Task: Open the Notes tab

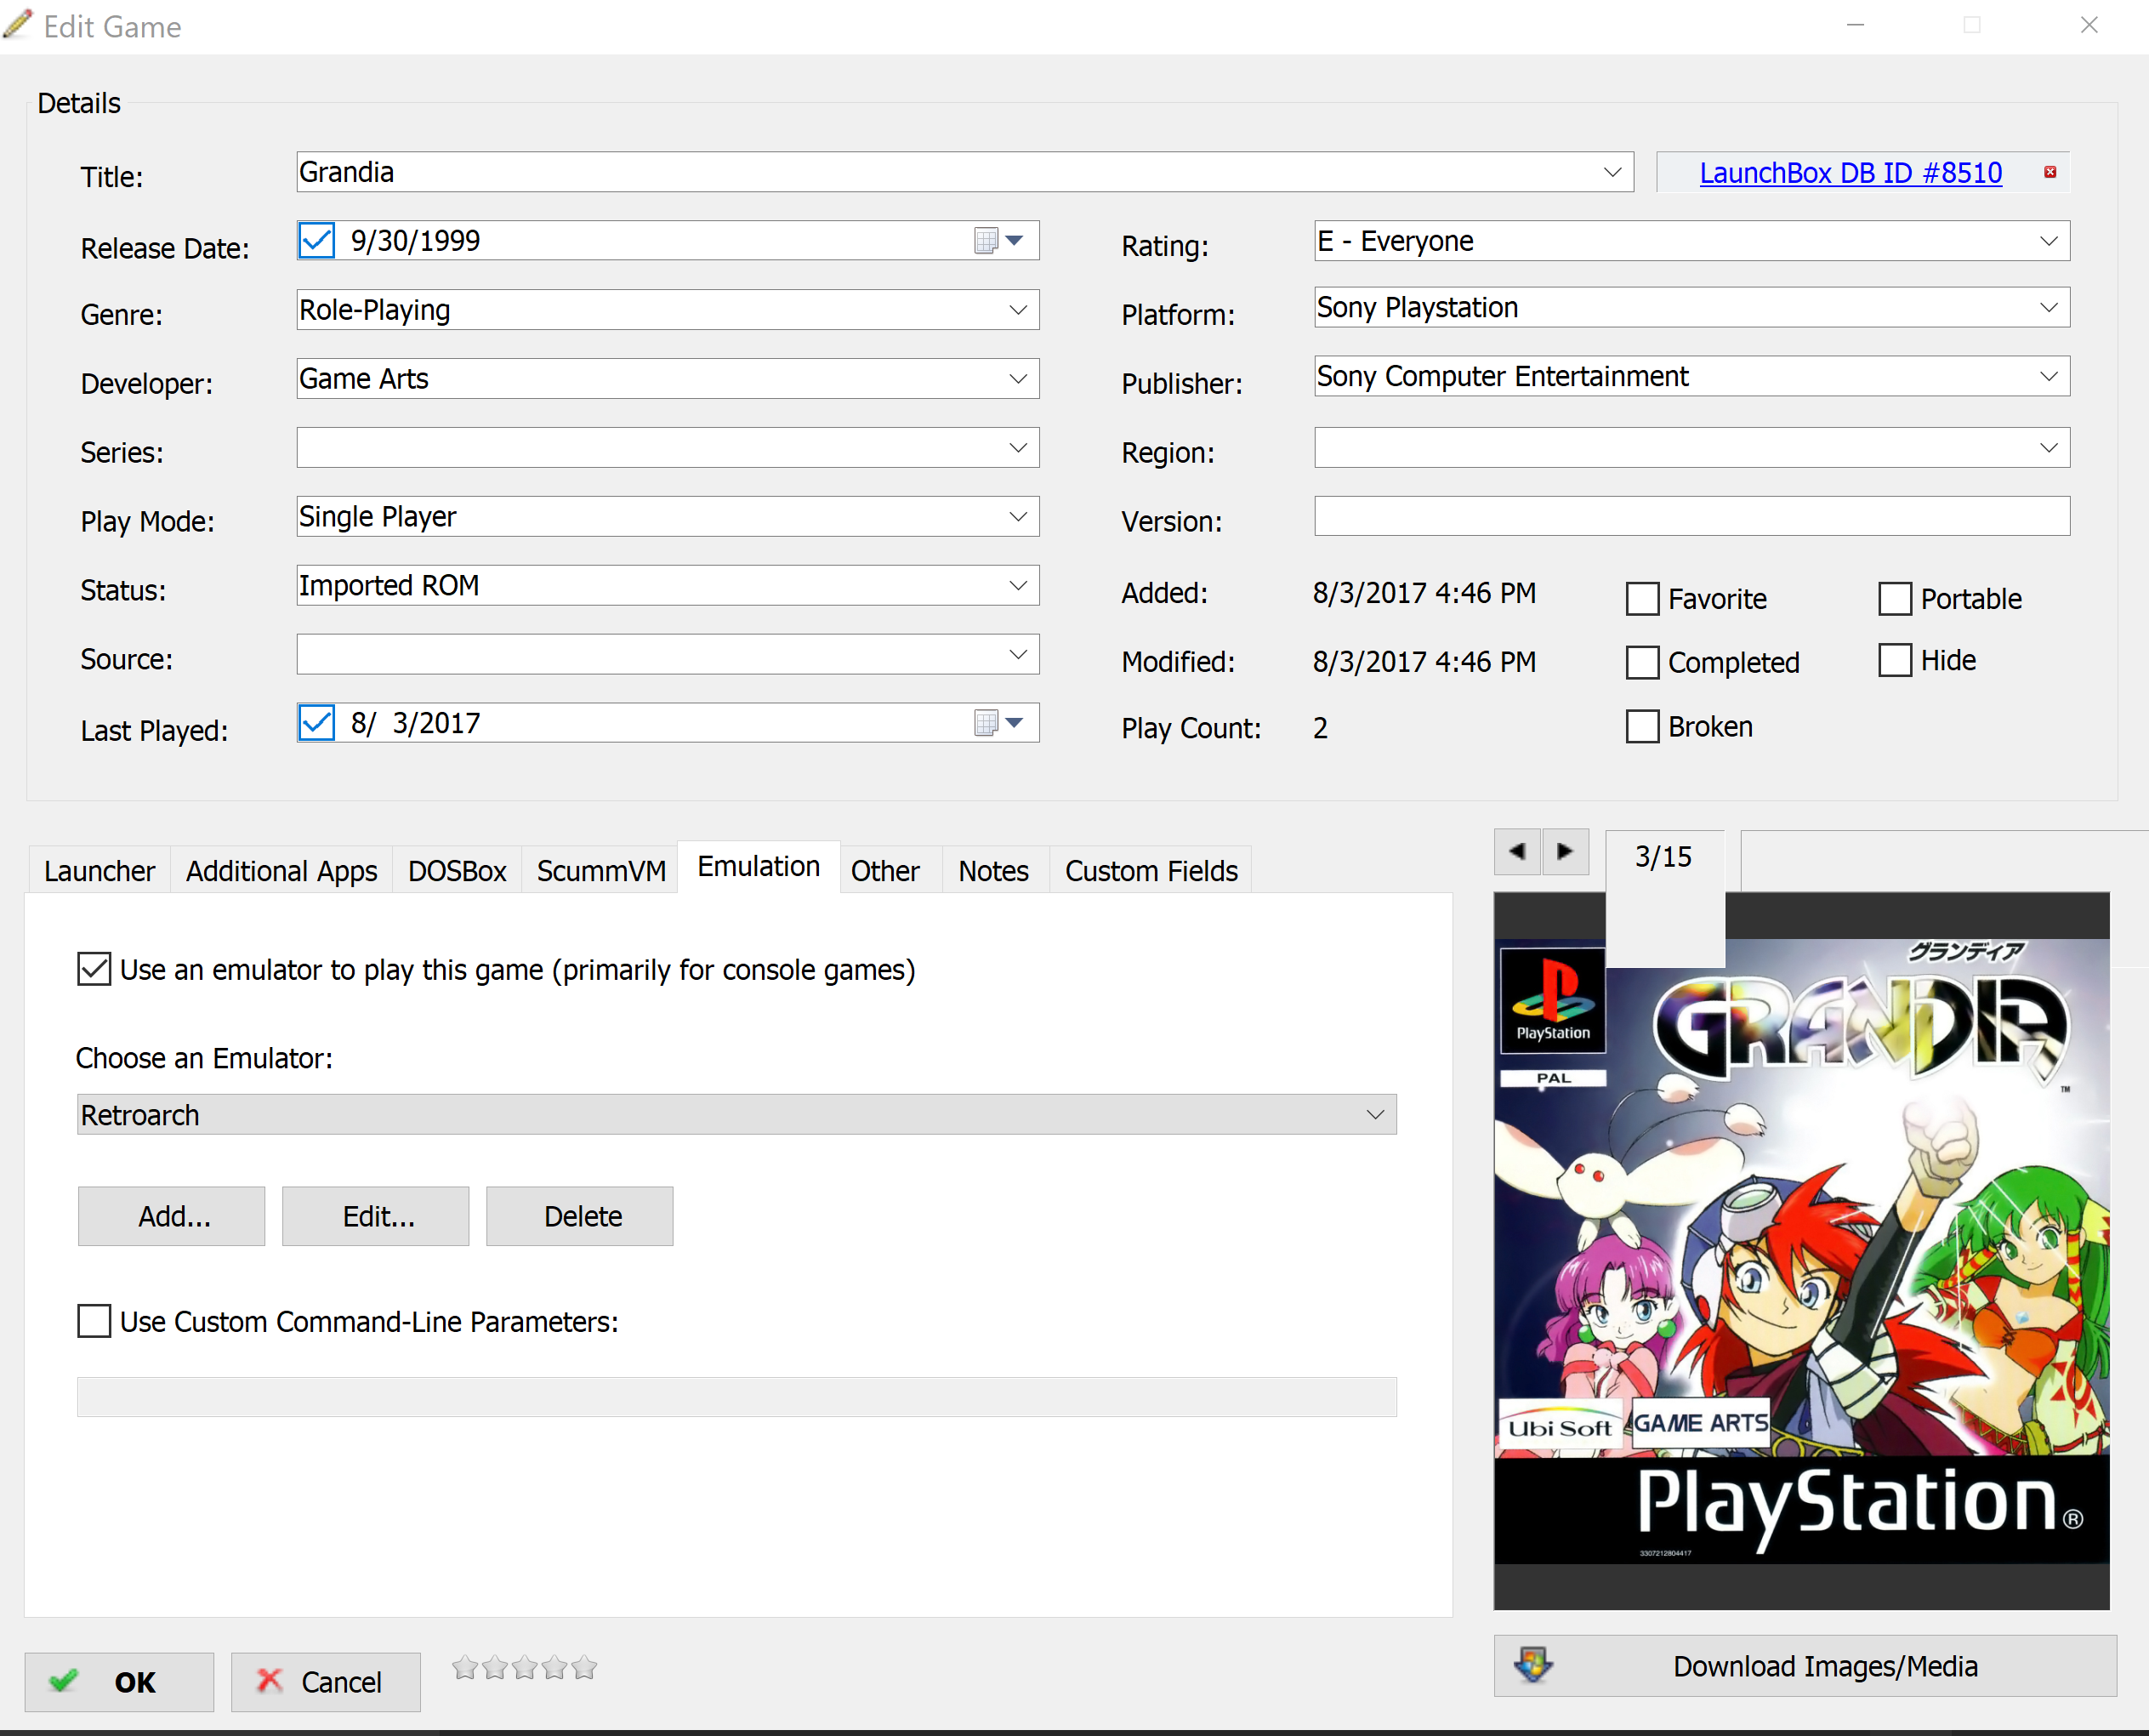Action: coord(993,871)
